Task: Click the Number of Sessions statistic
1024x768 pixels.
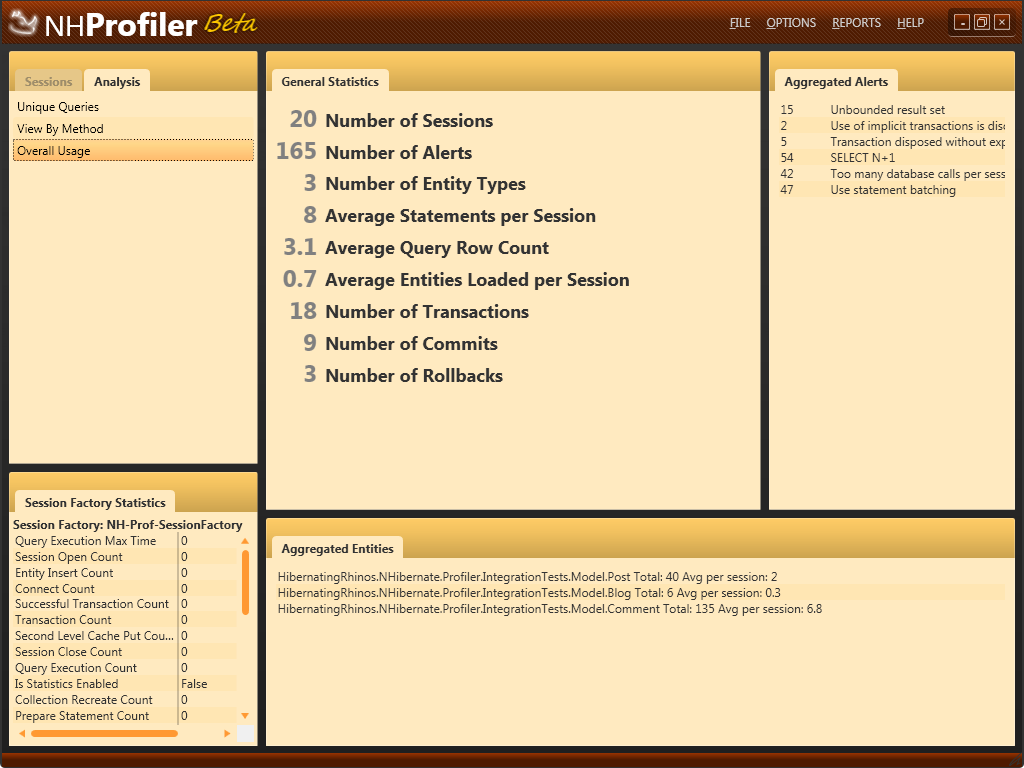Action: coord(391,120)
